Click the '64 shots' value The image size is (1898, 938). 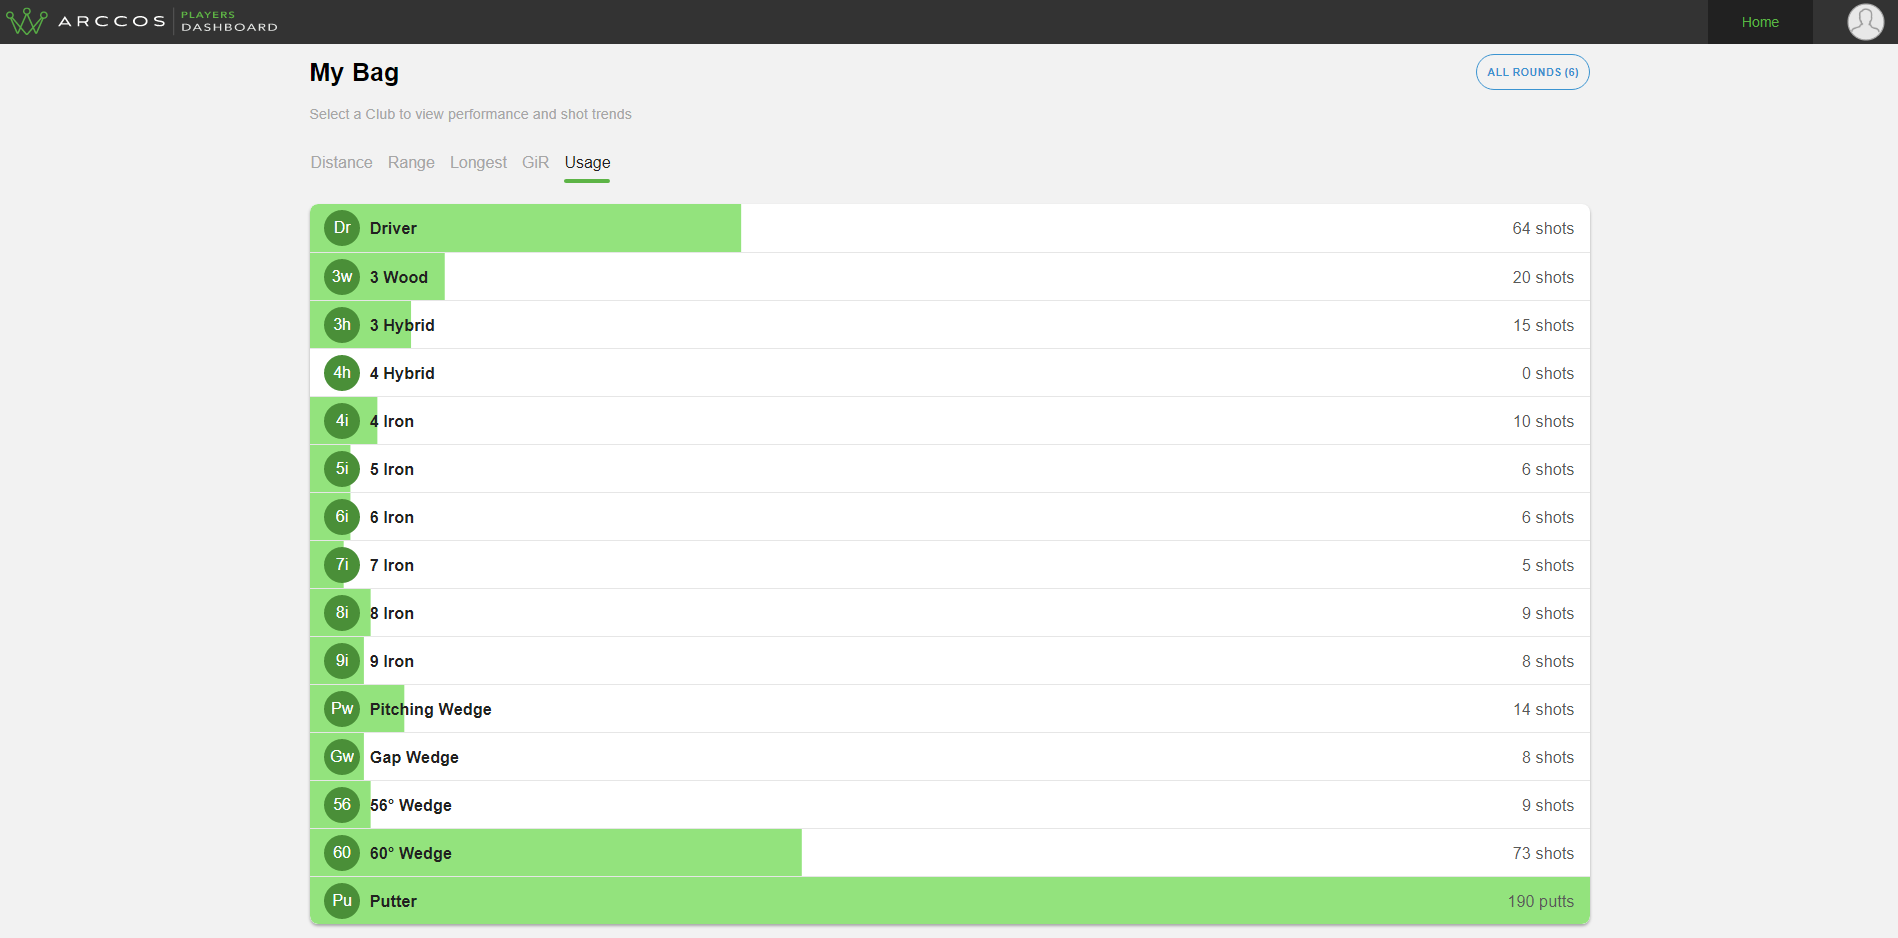pos(1543,228)
